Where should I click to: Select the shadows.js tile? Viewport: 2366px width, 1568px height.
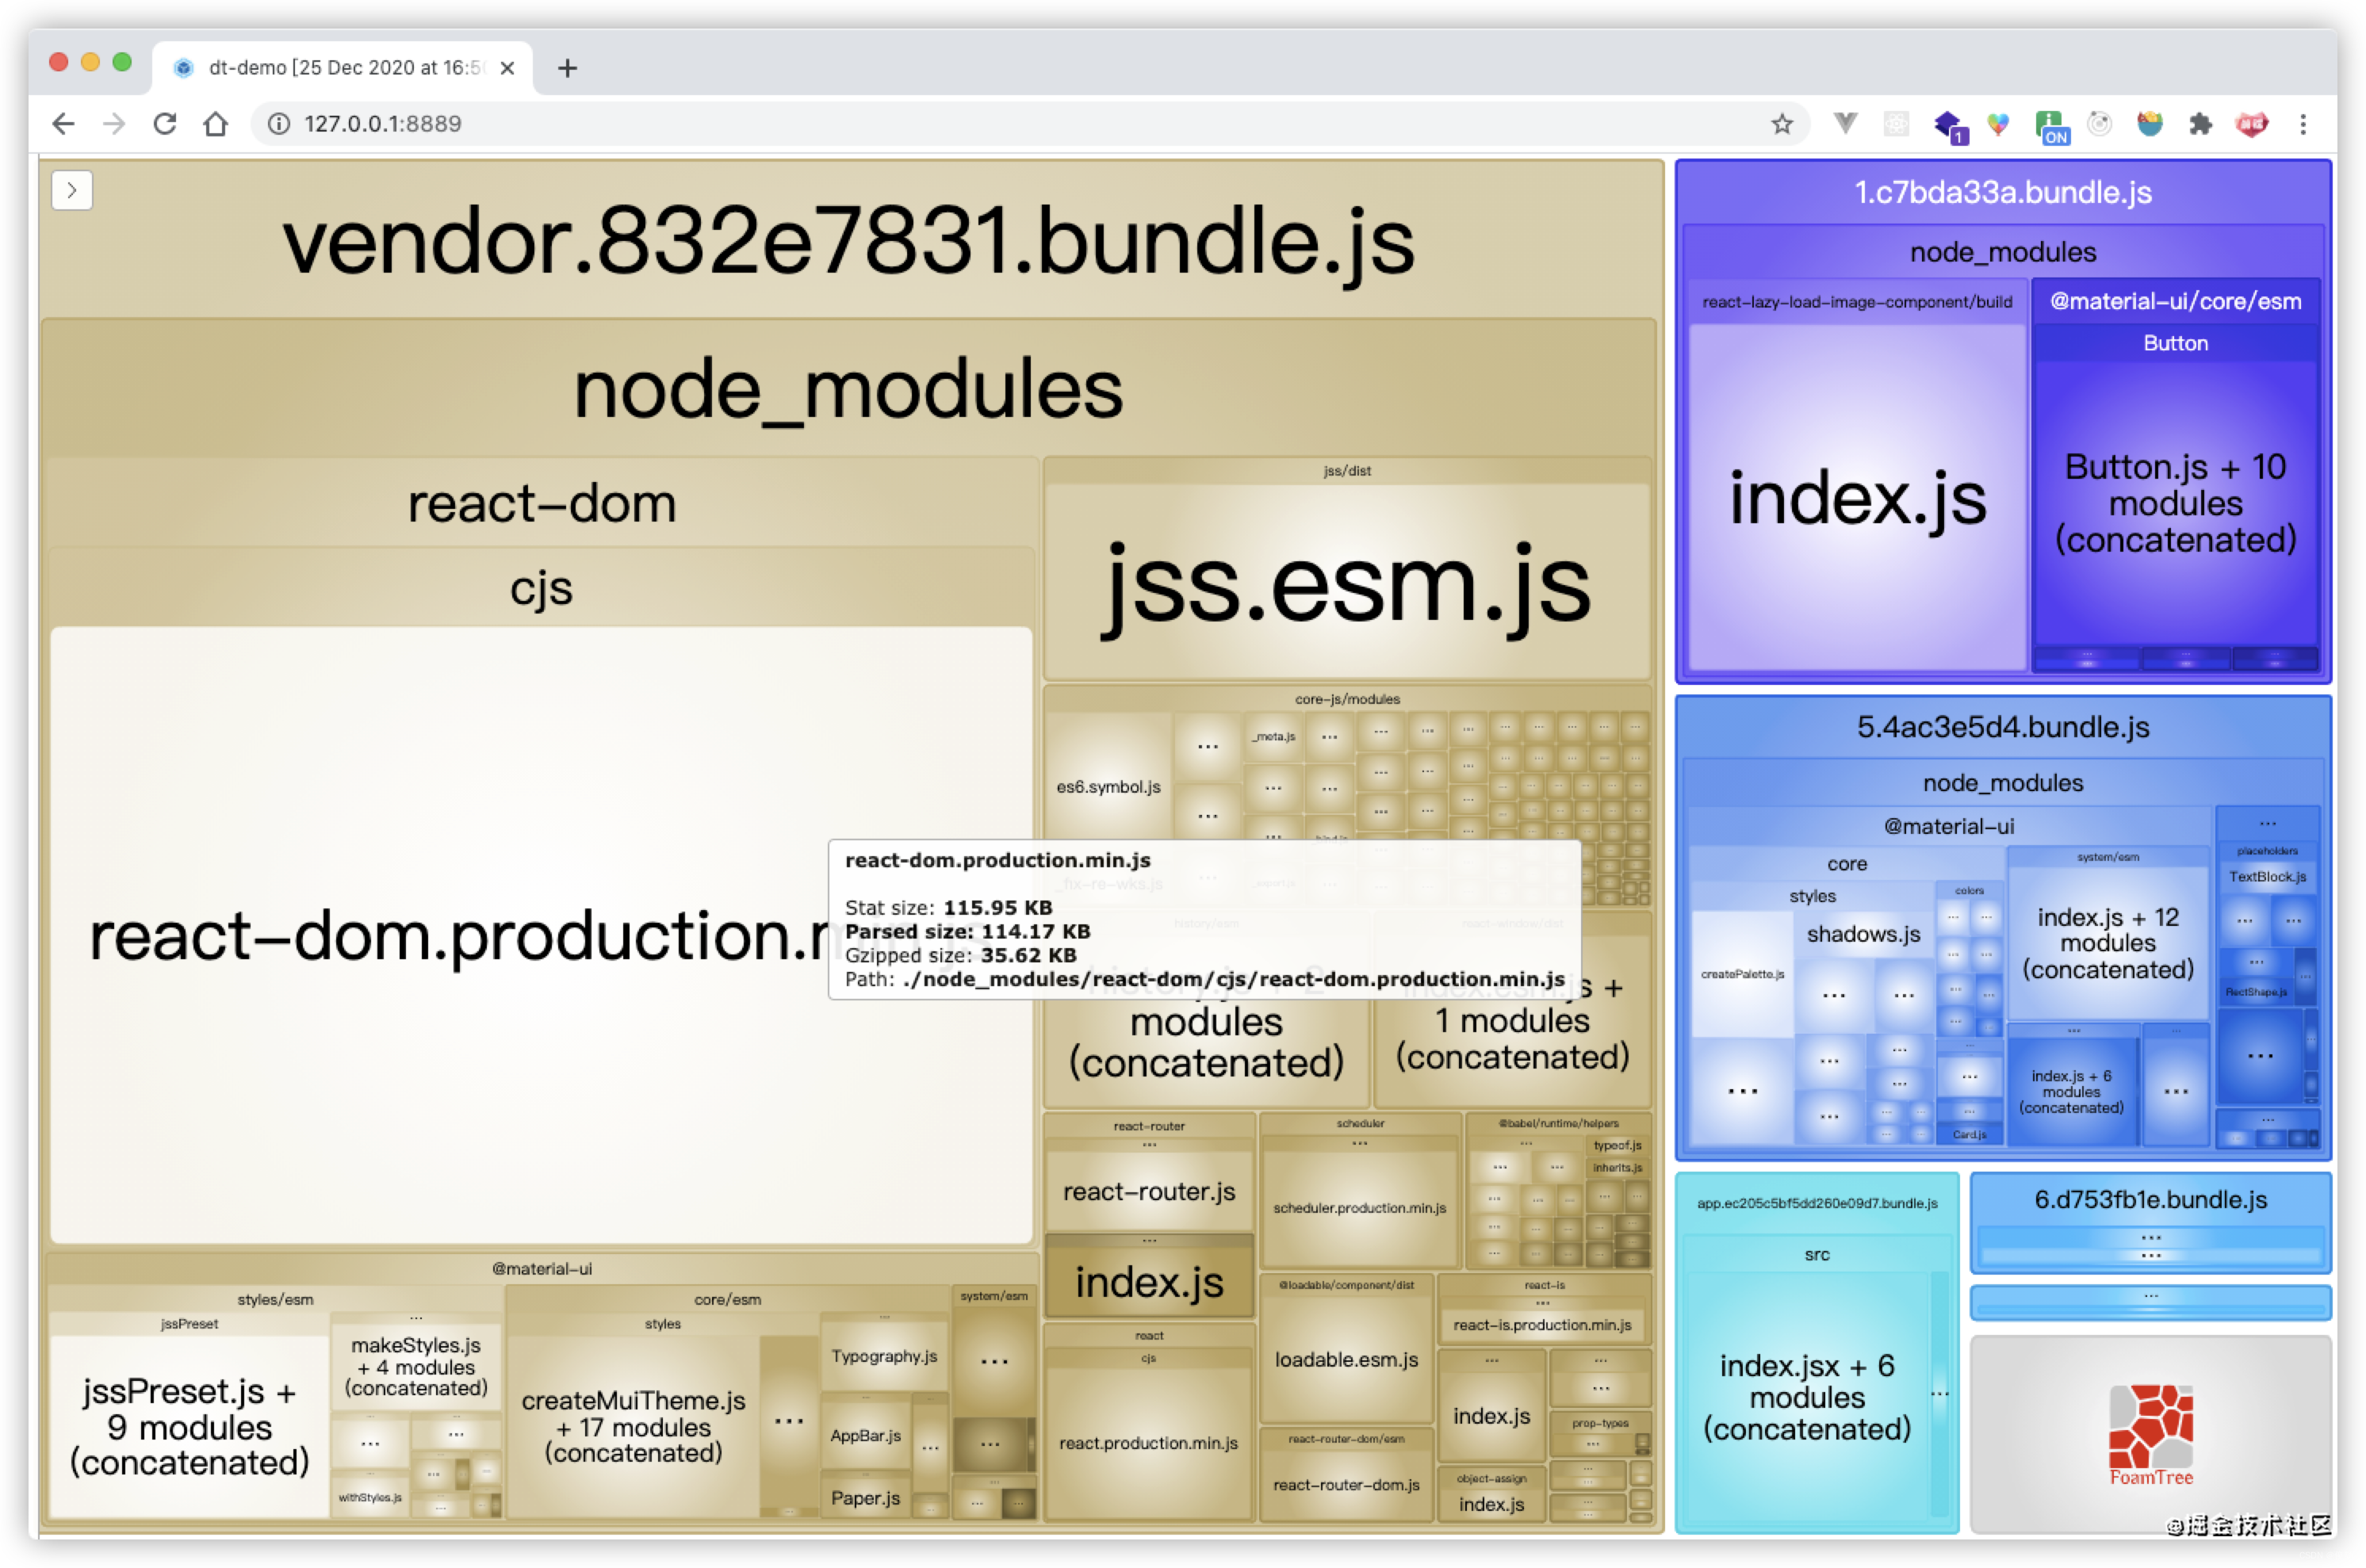tap(1863, 934)
